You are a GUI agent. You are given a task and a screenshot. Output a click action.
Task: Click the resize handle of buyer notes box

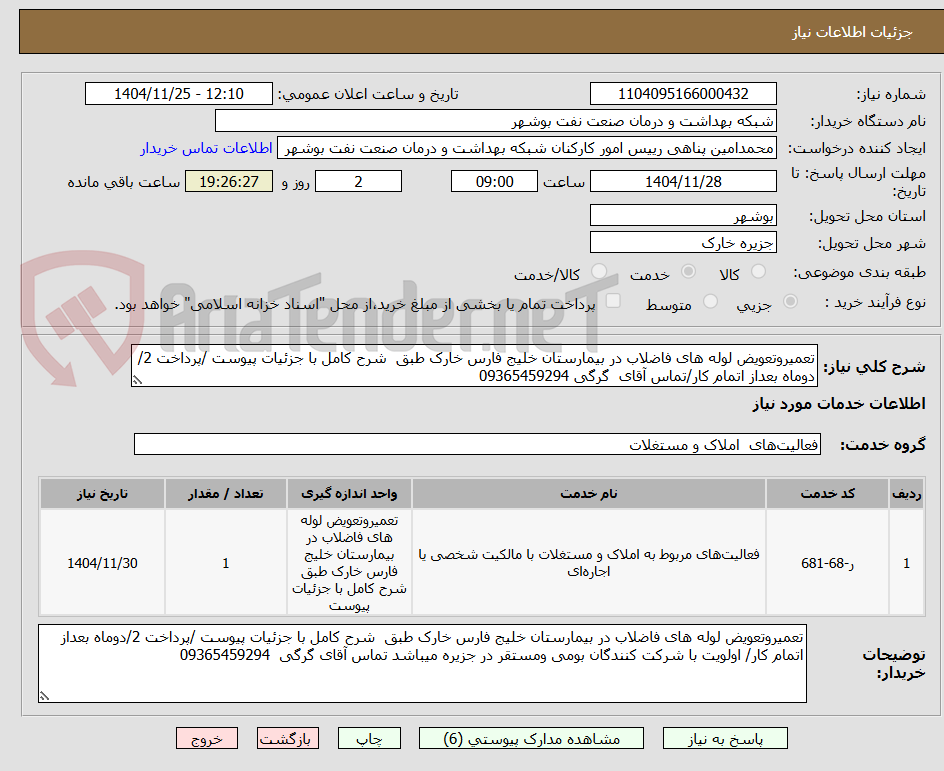44,696
